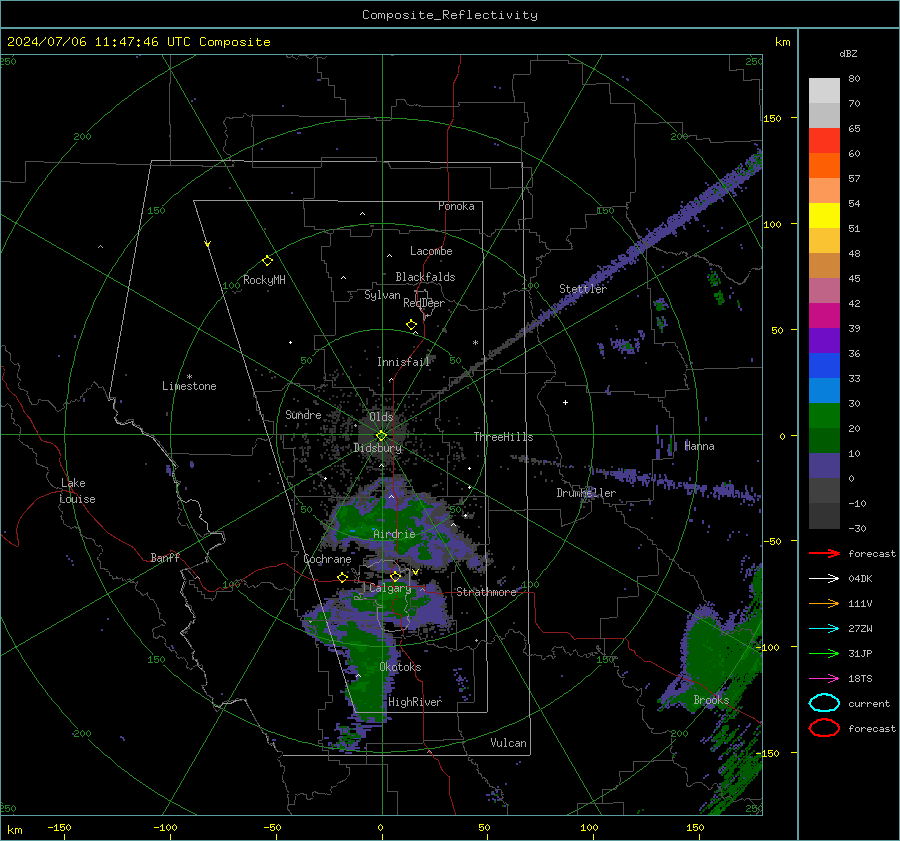Choose the royal blue dBZ scale swatch
Image resolution: width=900 pixels, height=841 pixels.
(824, 366)
